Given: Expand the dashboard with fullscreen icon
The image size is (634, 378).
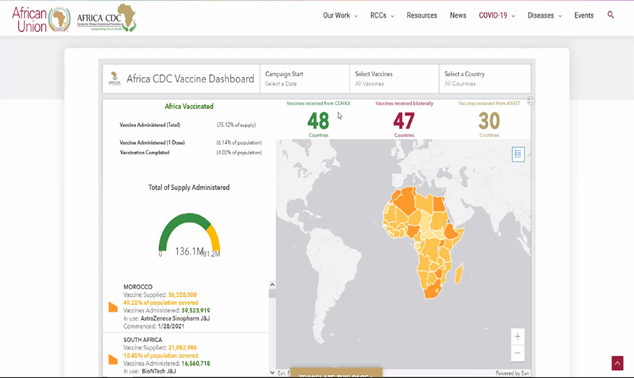Looking at the screenshot, I should coord(530,101).
